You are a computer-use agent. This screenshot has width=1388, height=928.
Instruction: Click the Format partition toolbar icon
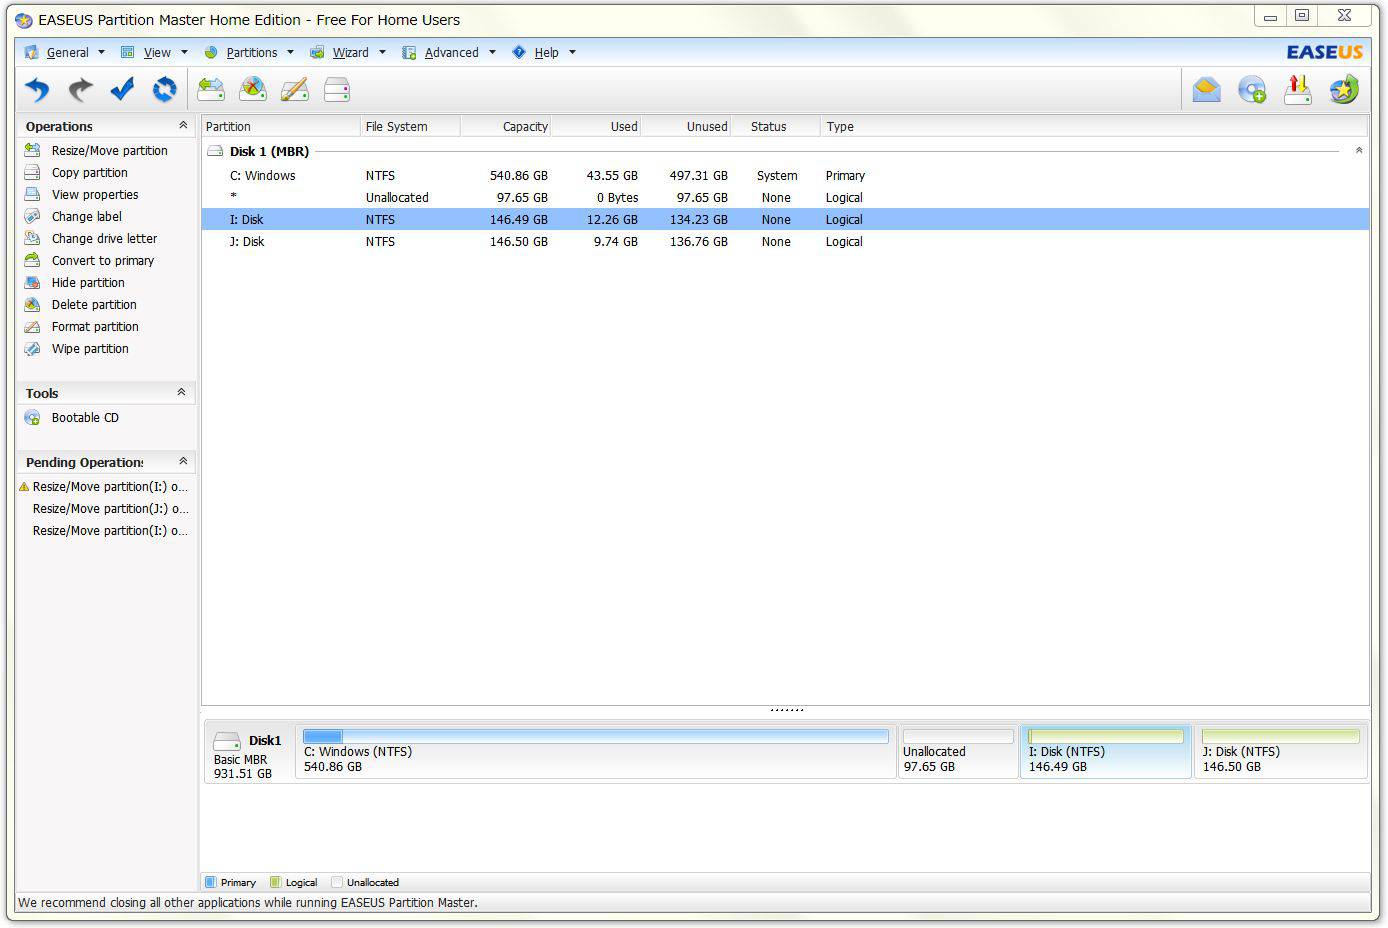pos(294,90)
